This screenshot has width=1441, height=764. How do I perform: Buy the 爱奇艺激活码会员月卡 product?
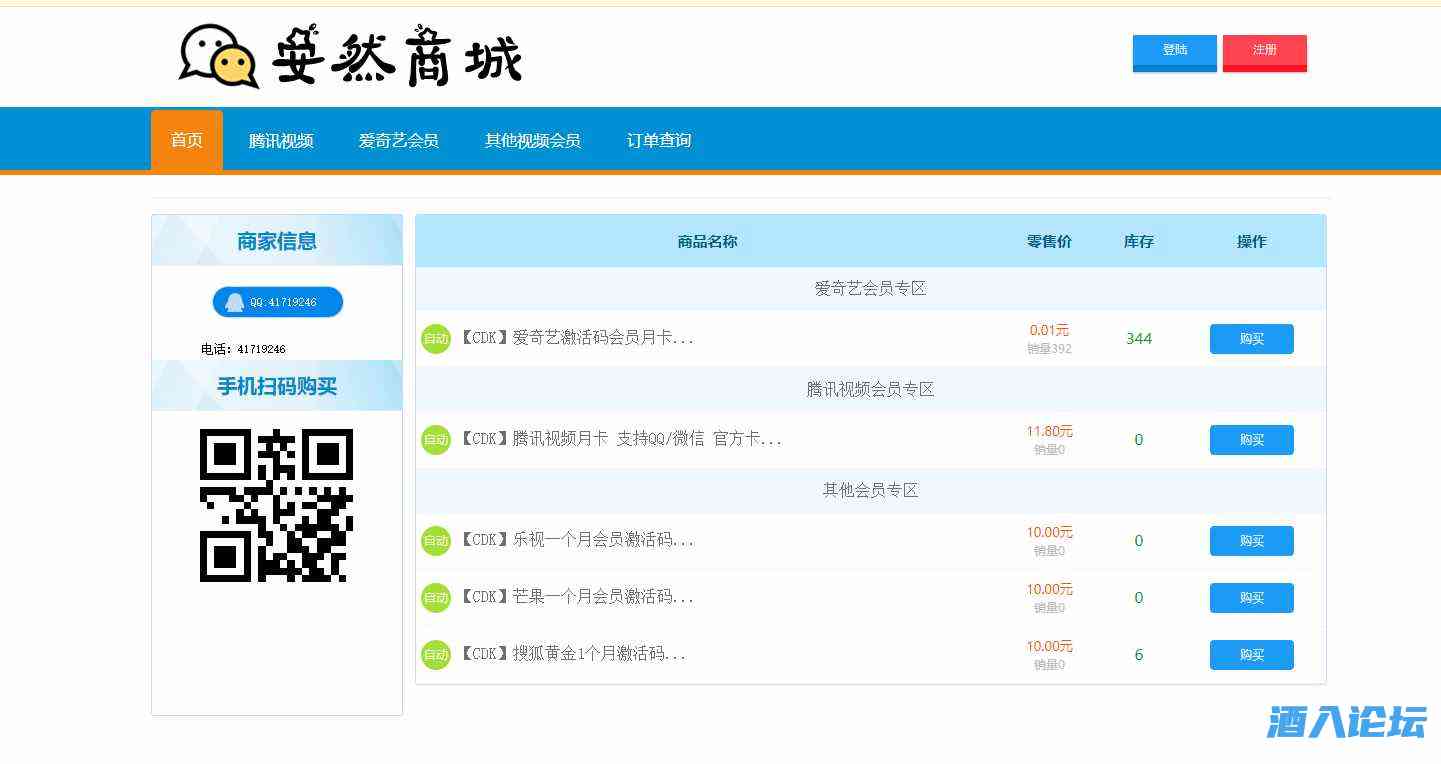1251,339
